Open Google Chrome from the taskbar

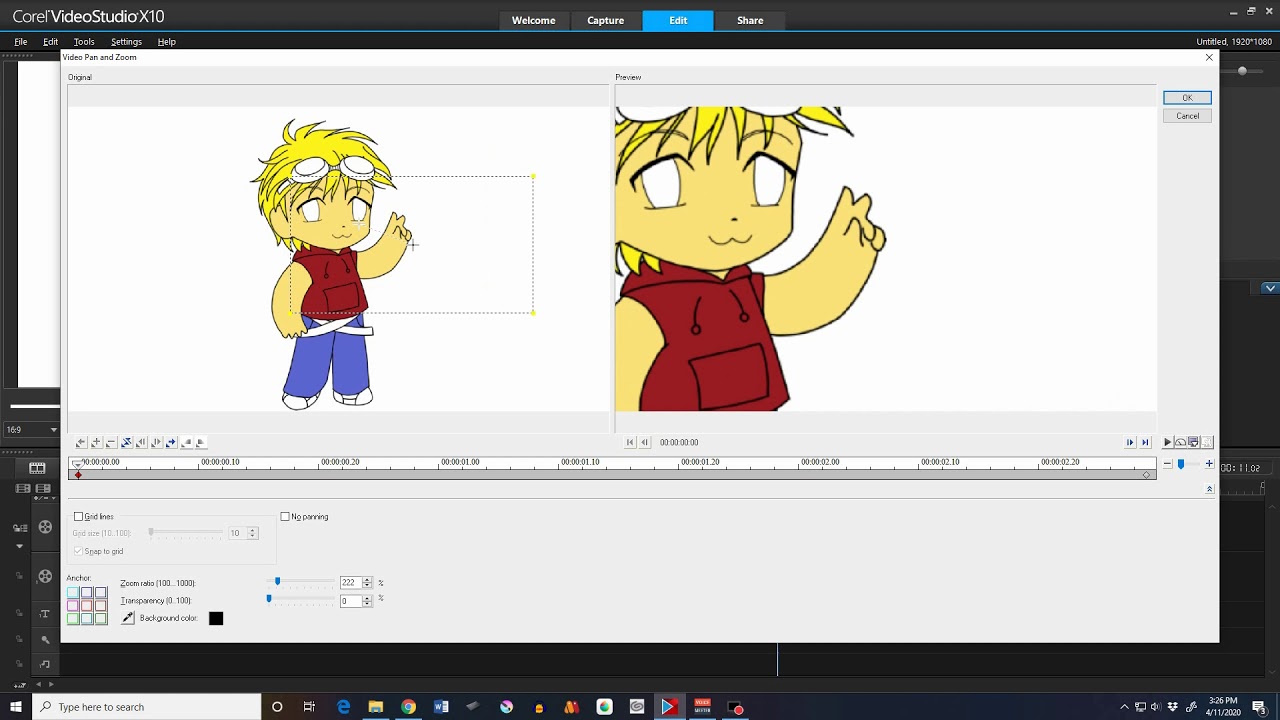point(408,707)
